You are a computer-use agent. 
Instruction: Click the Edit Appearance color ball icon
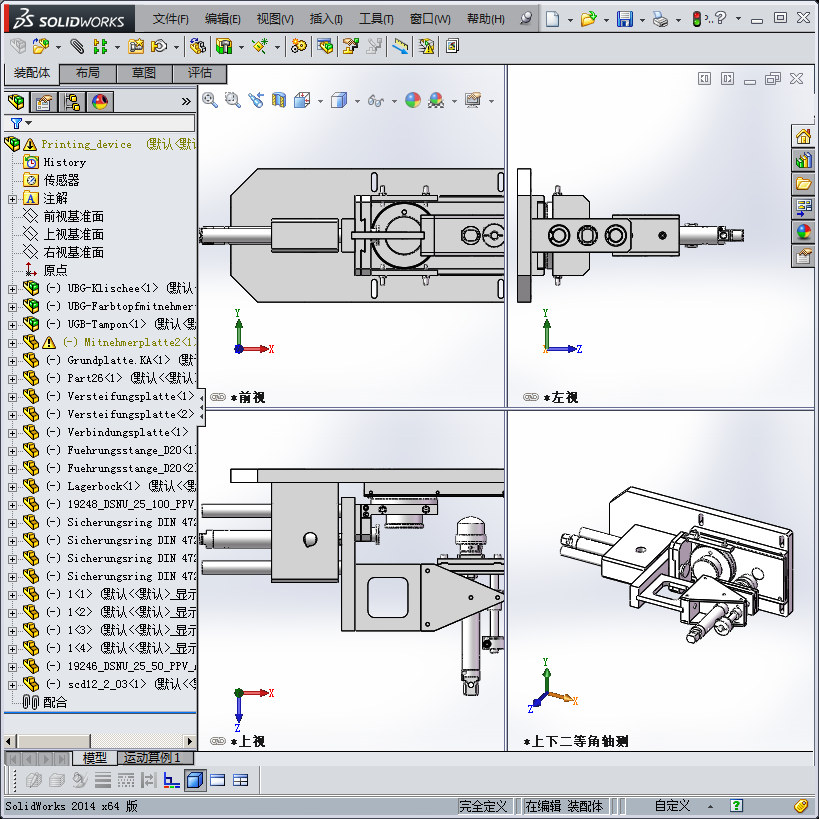point(413,100)
